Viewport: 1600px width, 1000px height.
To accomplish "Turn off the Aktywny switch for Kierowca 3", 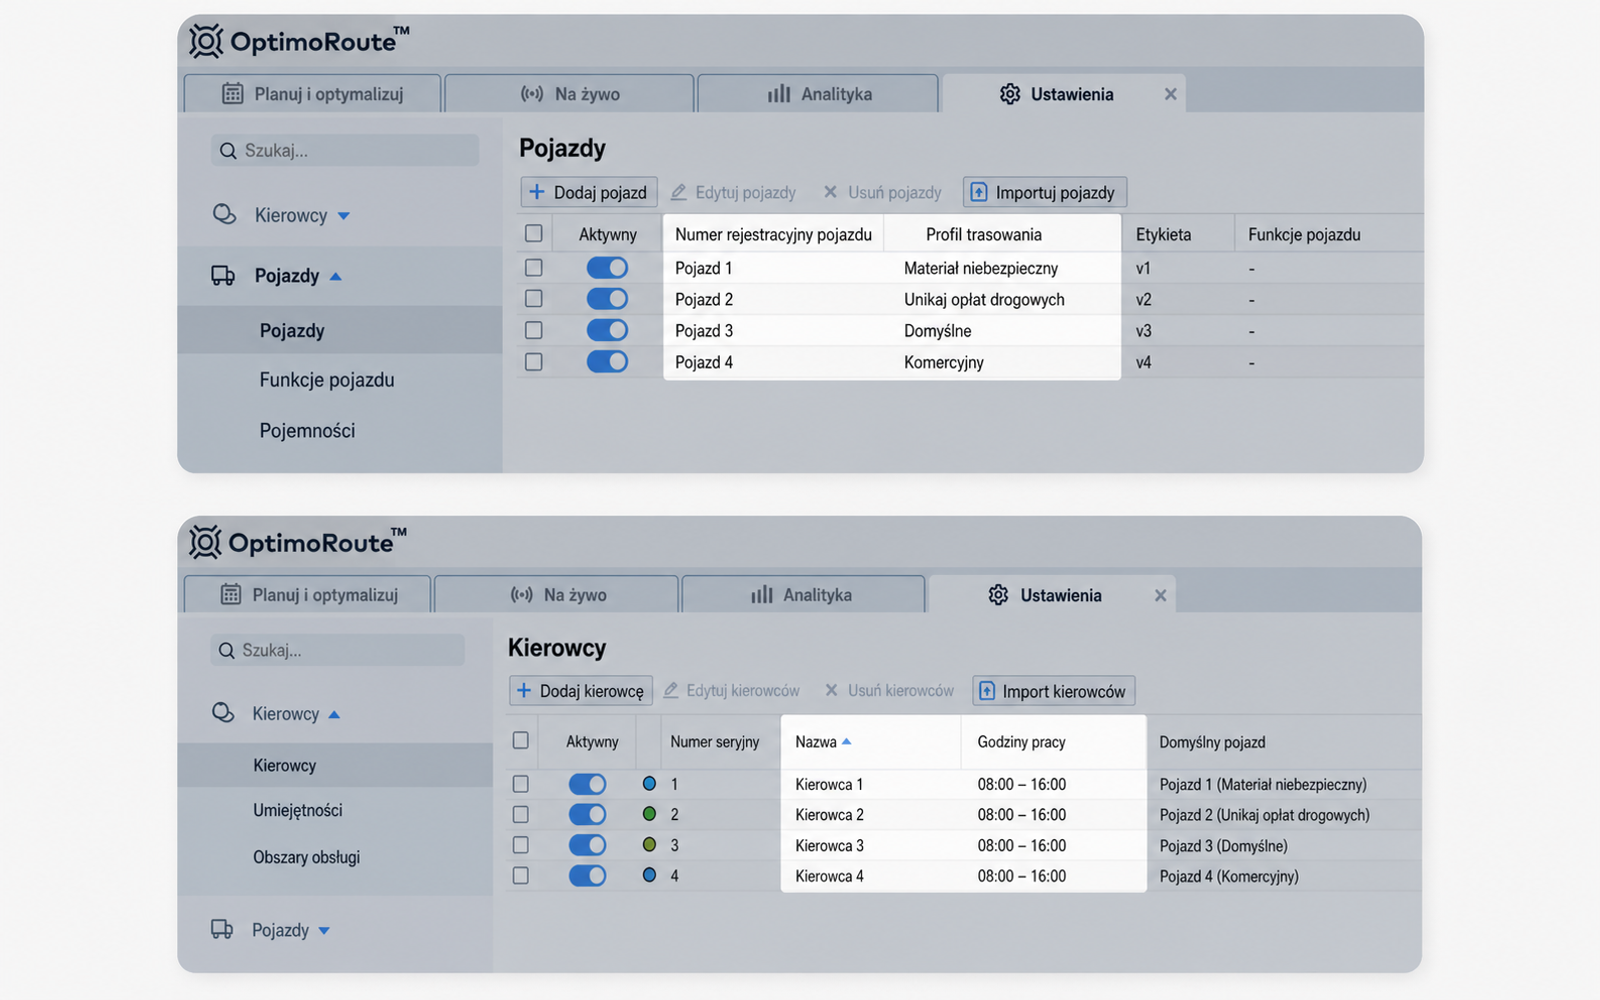I will pyautogui.click(x=587, y=845).
